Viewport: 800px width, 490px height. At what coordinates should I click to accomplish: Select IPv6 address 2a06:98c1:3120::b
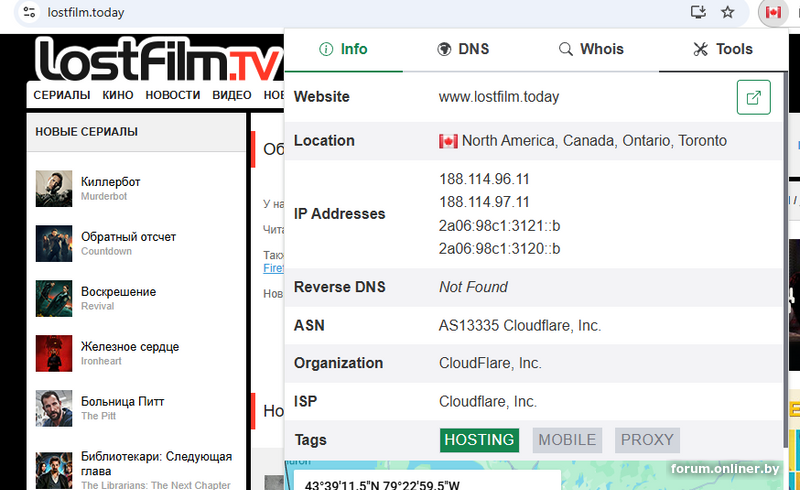(499, 249)
